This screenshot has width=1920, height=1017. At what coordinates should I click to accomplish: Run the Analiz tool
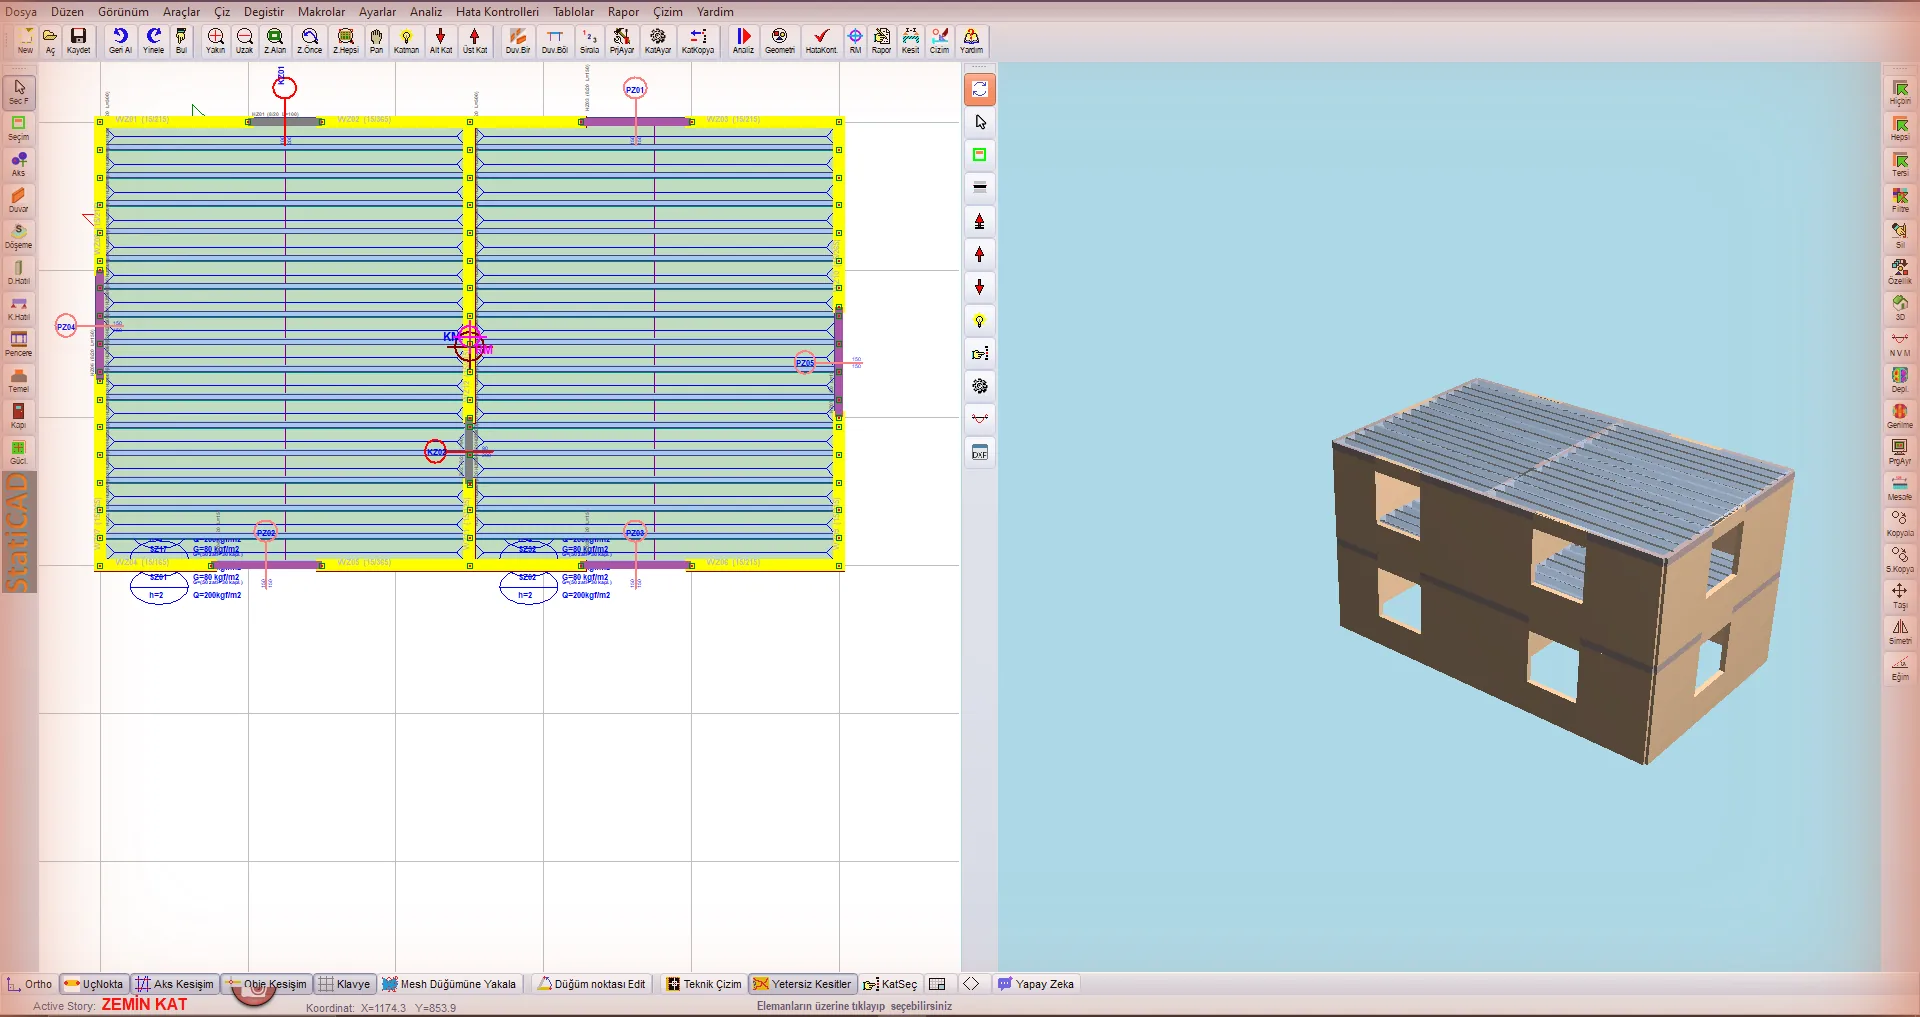point(743,40)
